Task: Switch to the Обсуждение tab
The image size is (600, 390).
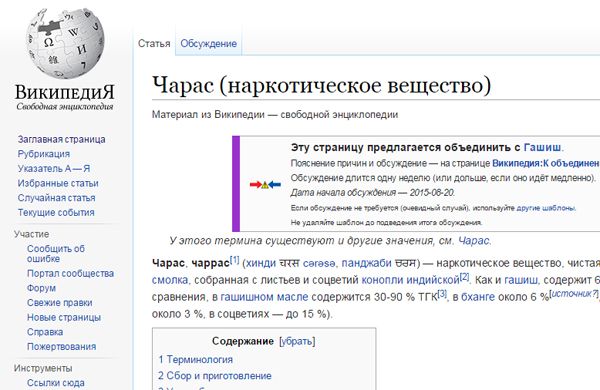Action: pyautogui.click(x=209, y=44)
